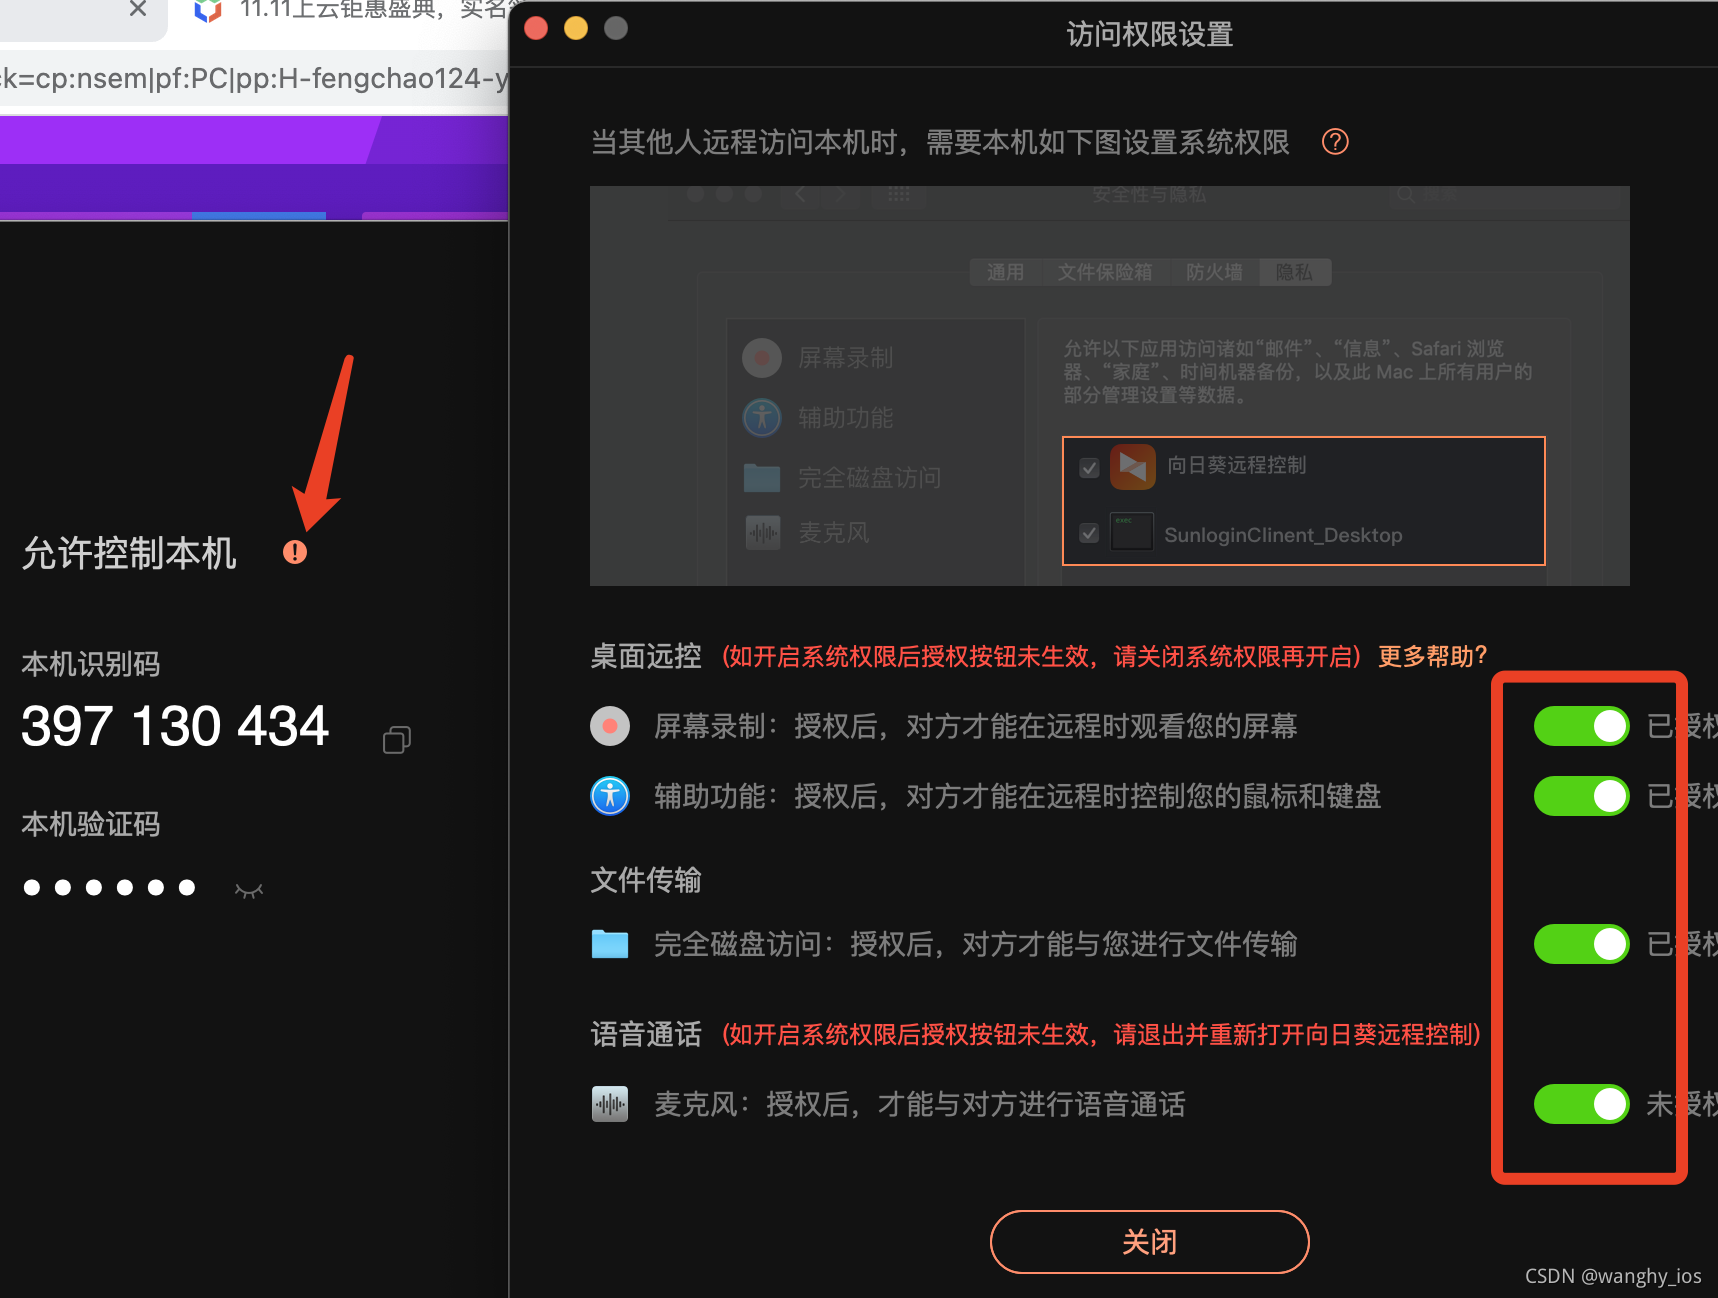Viewport: 1718px width, 1298px height.
Task: Close the browser tab with X icon
Action: (x=138, y=9)
